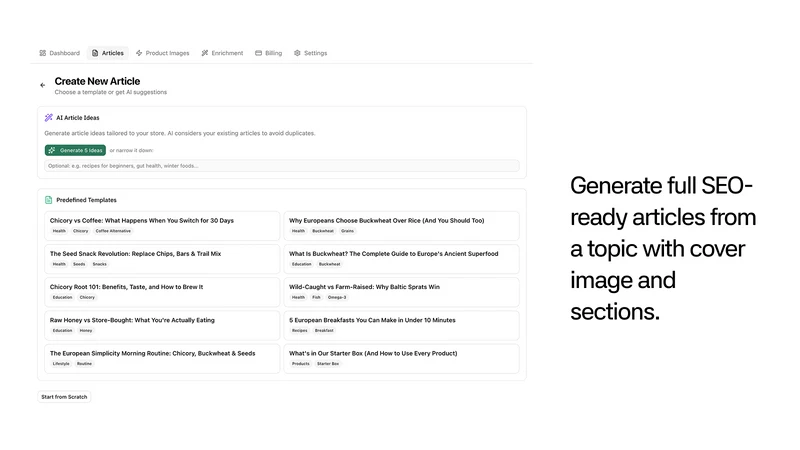Click the 'or narrow it down' text
Screen dimensions: 800x450
click(131, 151)
